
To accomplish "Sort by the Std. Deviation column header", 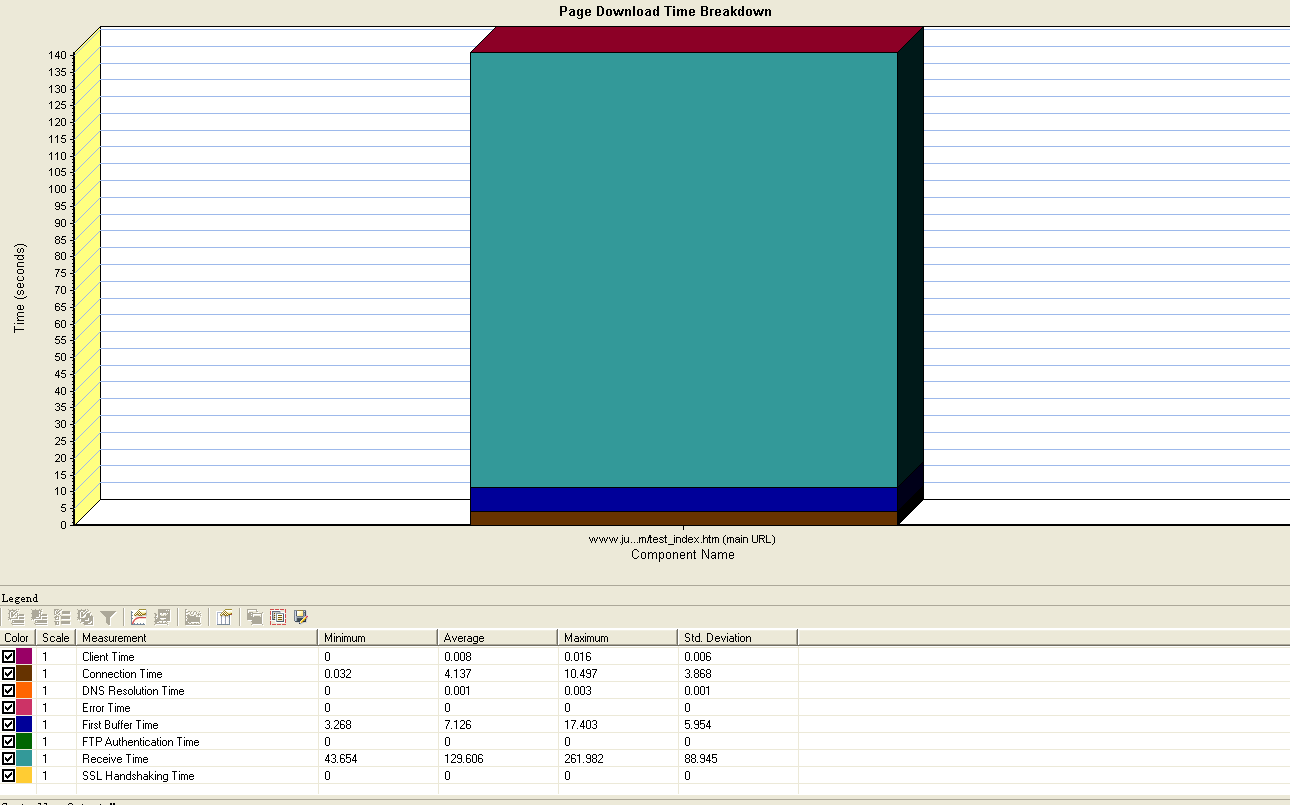I will (738, 637).
